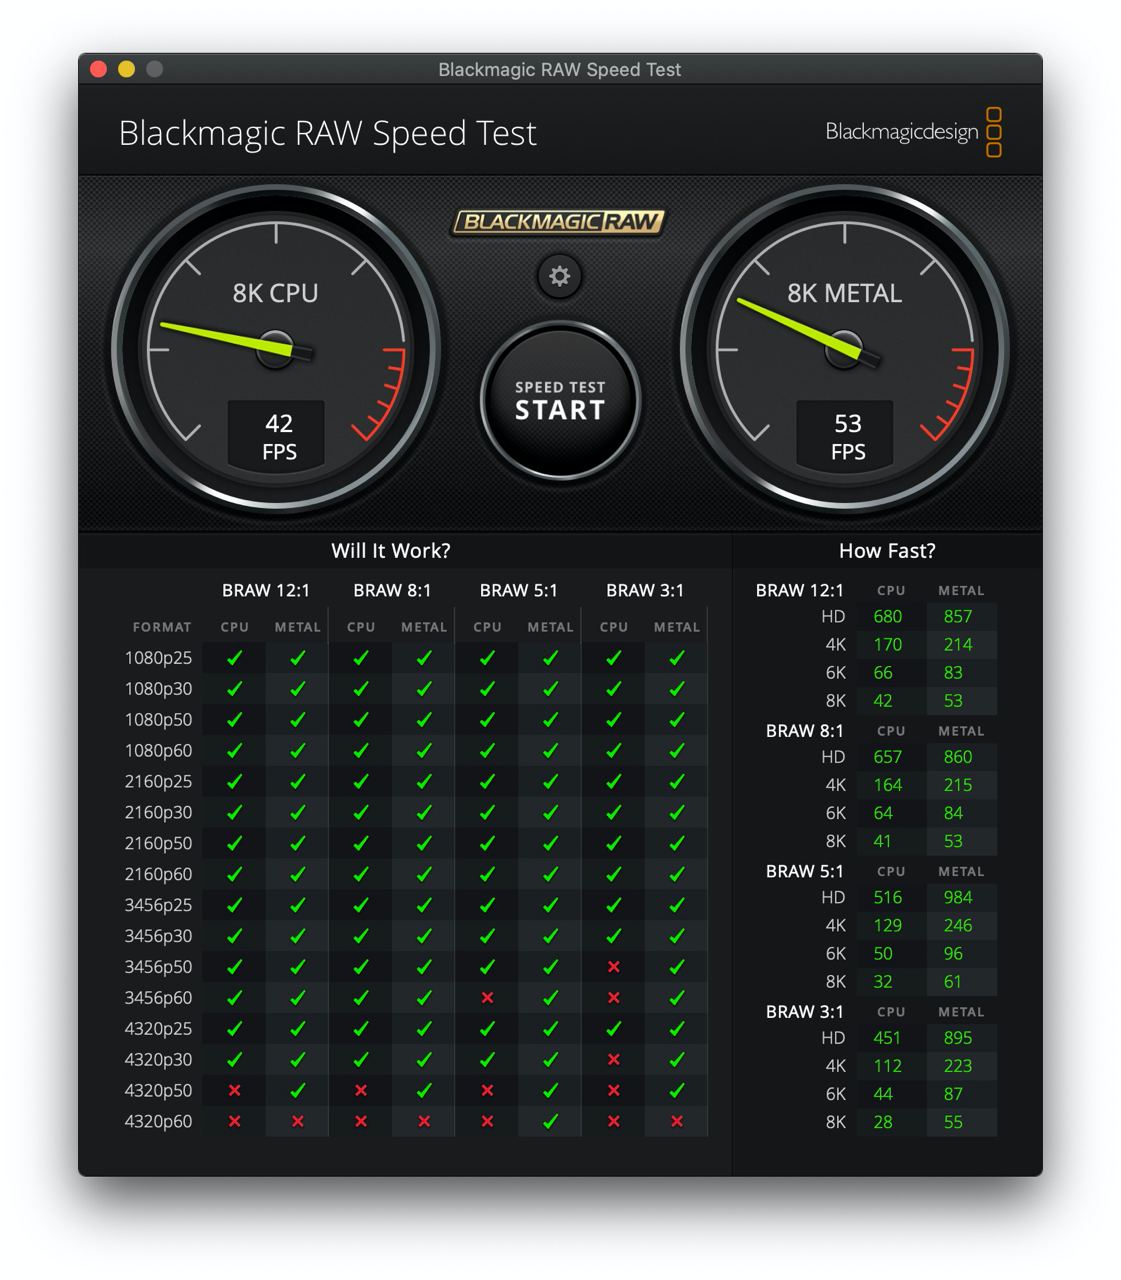Click the red cross for 4320p60 BRAW 8:1 CPU
The image size is (1121, 1280).
click(361, 1122)
